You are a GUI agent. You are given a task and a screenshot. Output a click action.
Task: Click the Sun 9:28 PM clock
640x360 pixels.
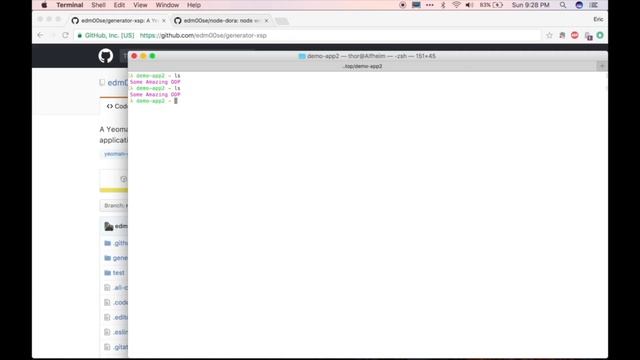coord(531,5)
